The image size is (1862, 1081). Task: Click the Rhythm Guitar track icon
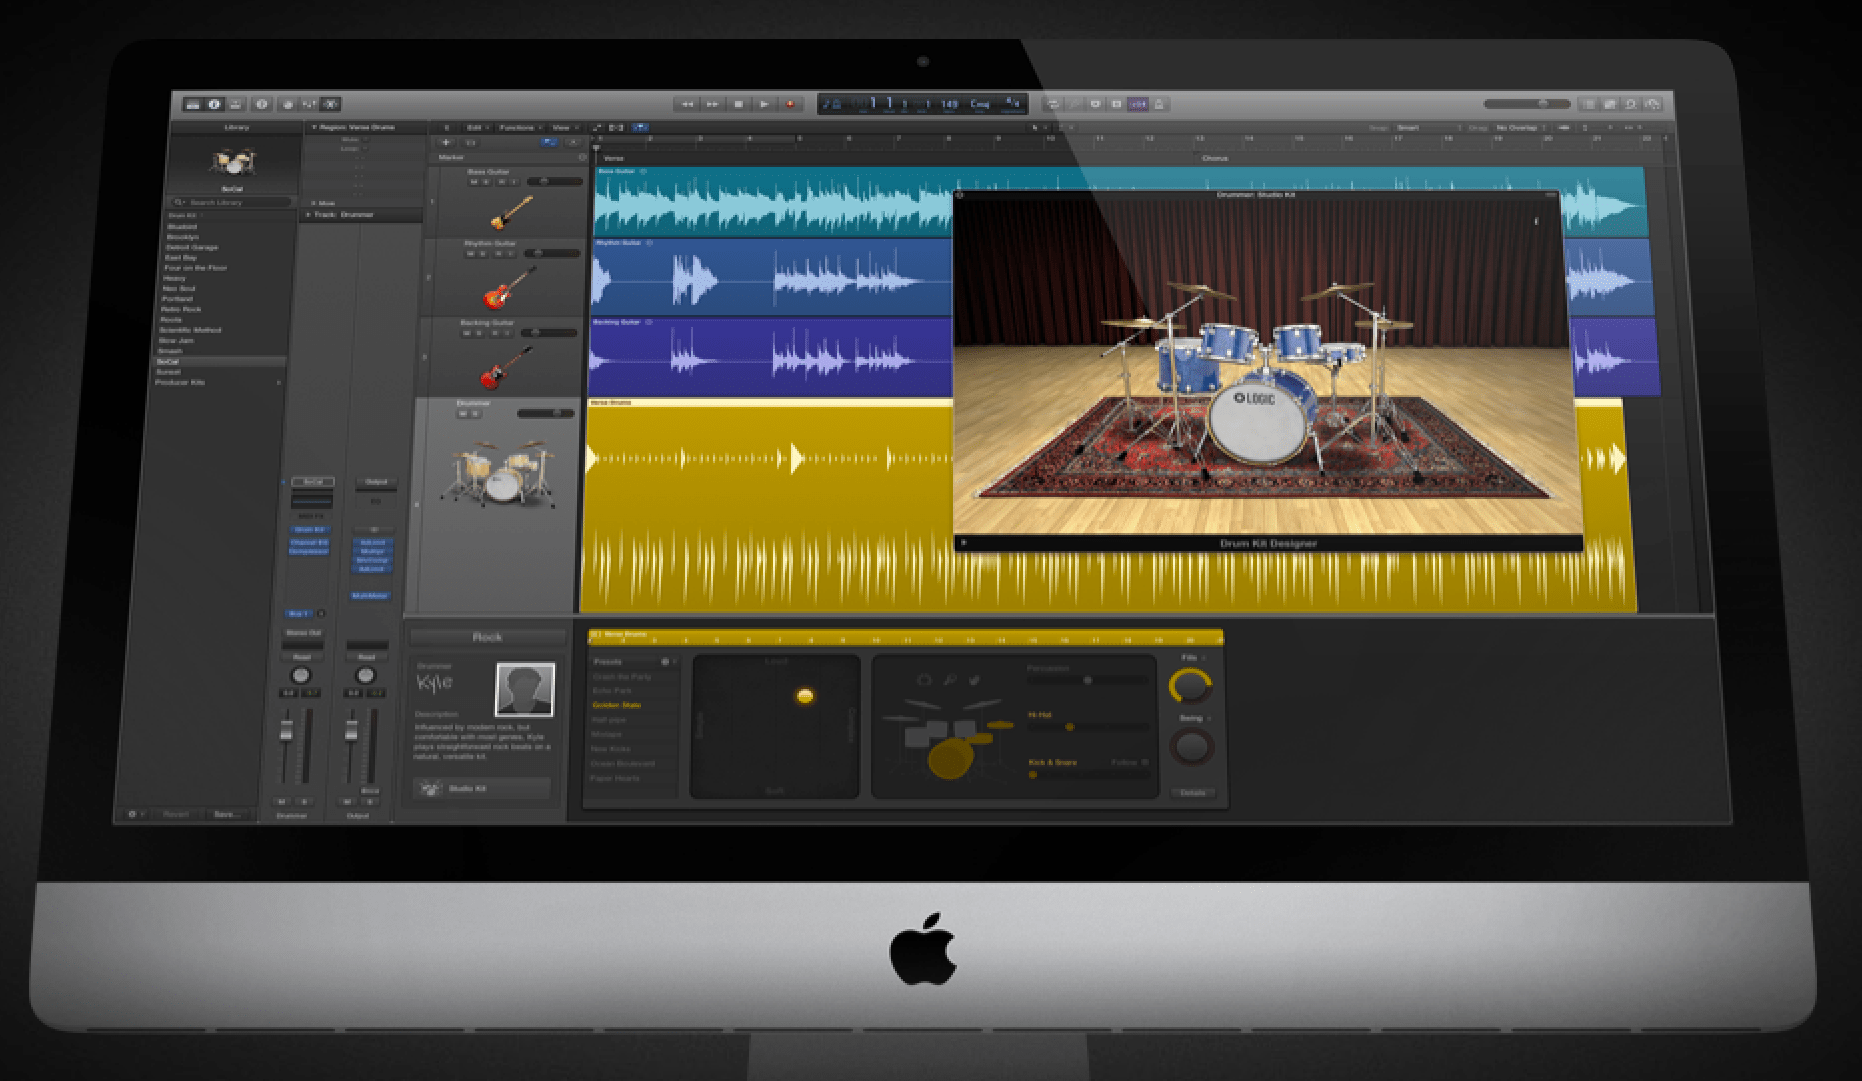[x=509, y=288]
